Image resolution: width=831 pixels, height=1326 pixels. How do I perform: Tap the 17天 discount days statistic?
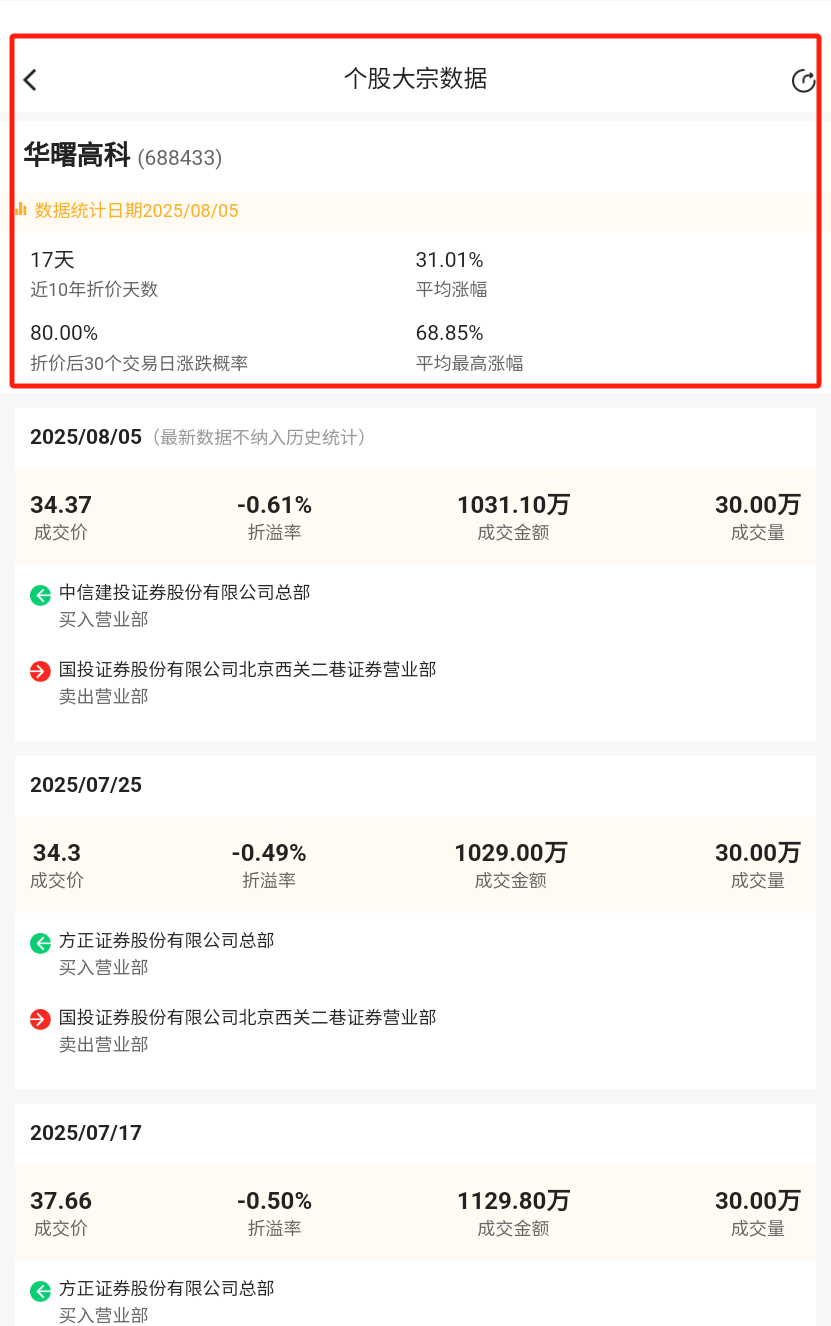click(52, 260)
